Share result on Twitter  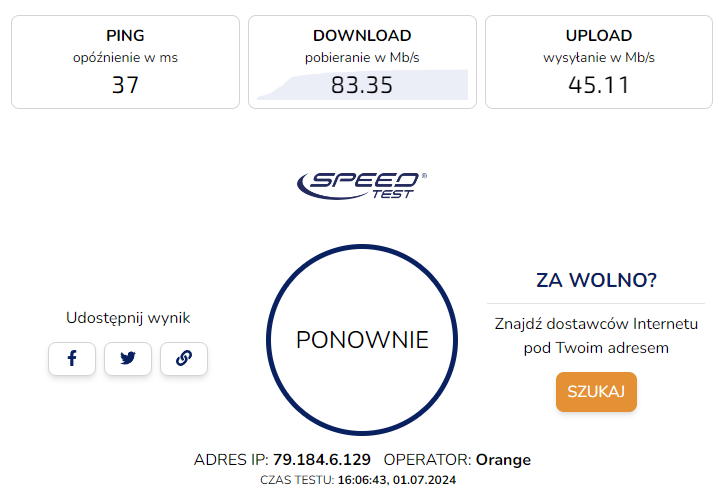(128, 359)
